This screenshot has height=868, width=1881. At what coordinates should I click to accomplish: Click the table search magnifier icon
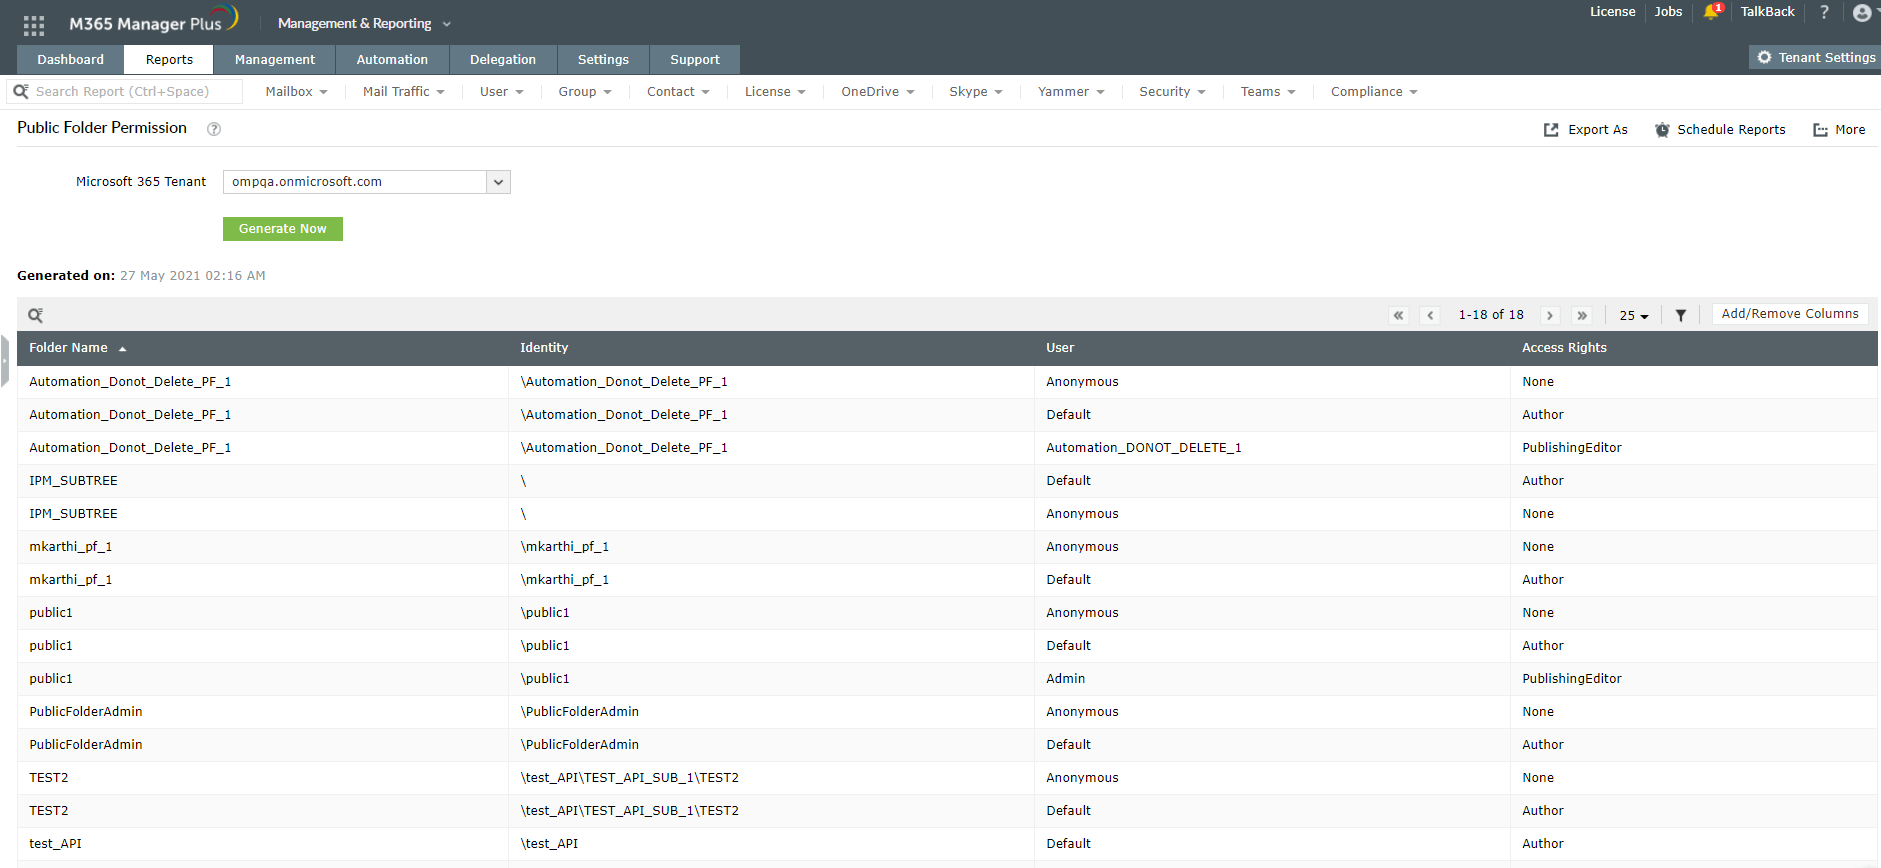35,315
